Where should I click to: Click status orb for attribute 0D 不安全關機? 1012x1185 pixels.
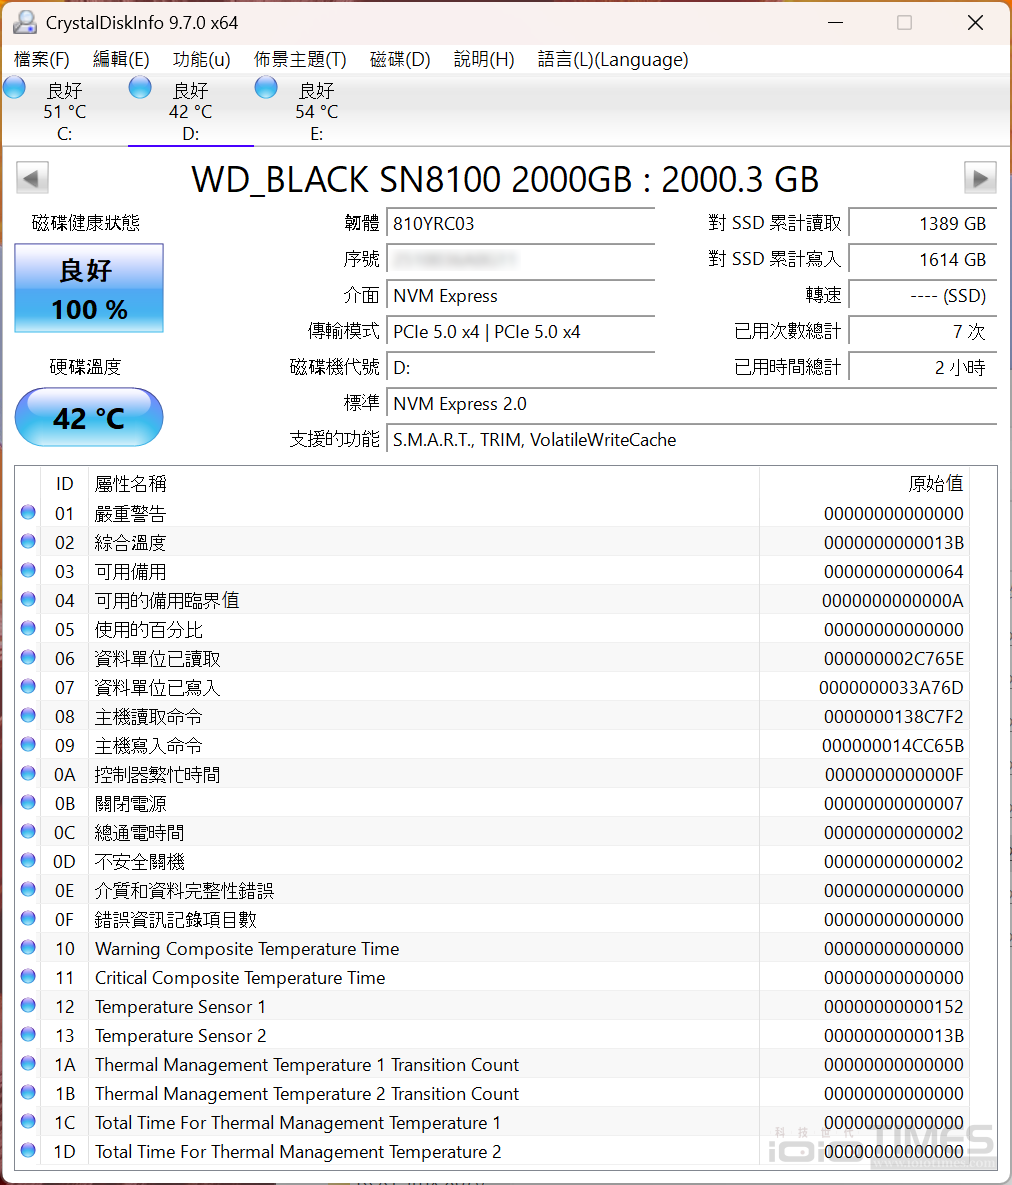coord(28,860)
